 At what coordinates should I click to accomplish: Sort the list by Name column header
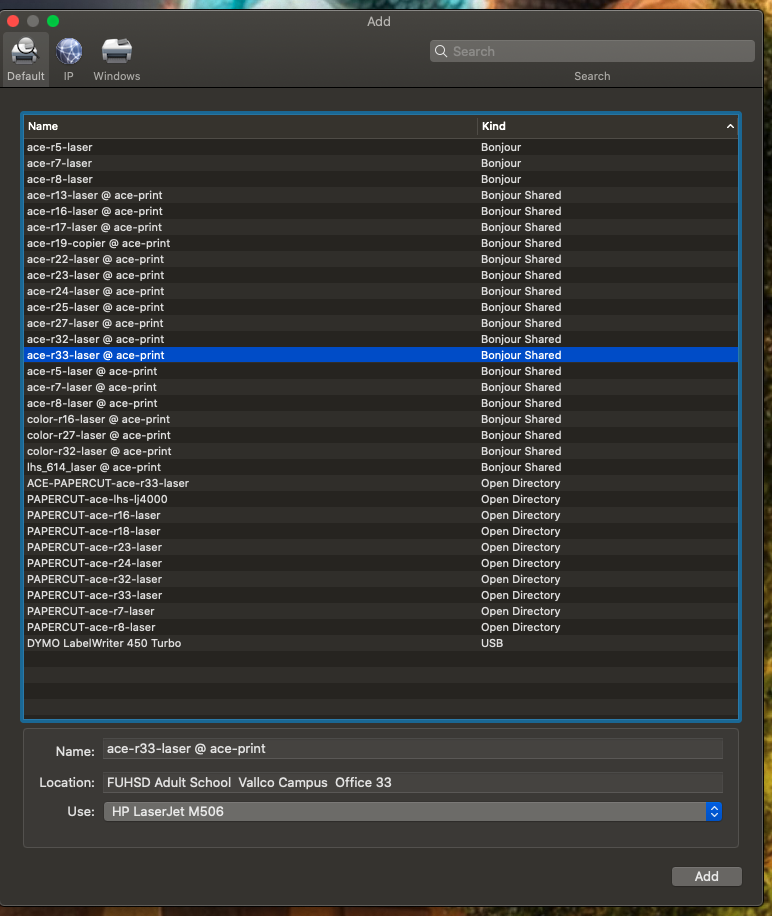[250, 126]
